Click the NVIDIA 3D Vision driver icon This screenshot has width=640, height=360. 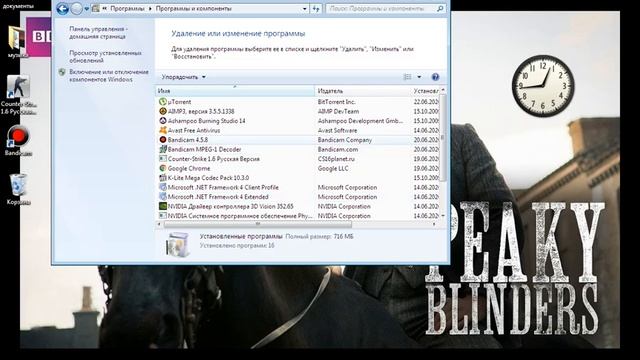coord(162,206)
